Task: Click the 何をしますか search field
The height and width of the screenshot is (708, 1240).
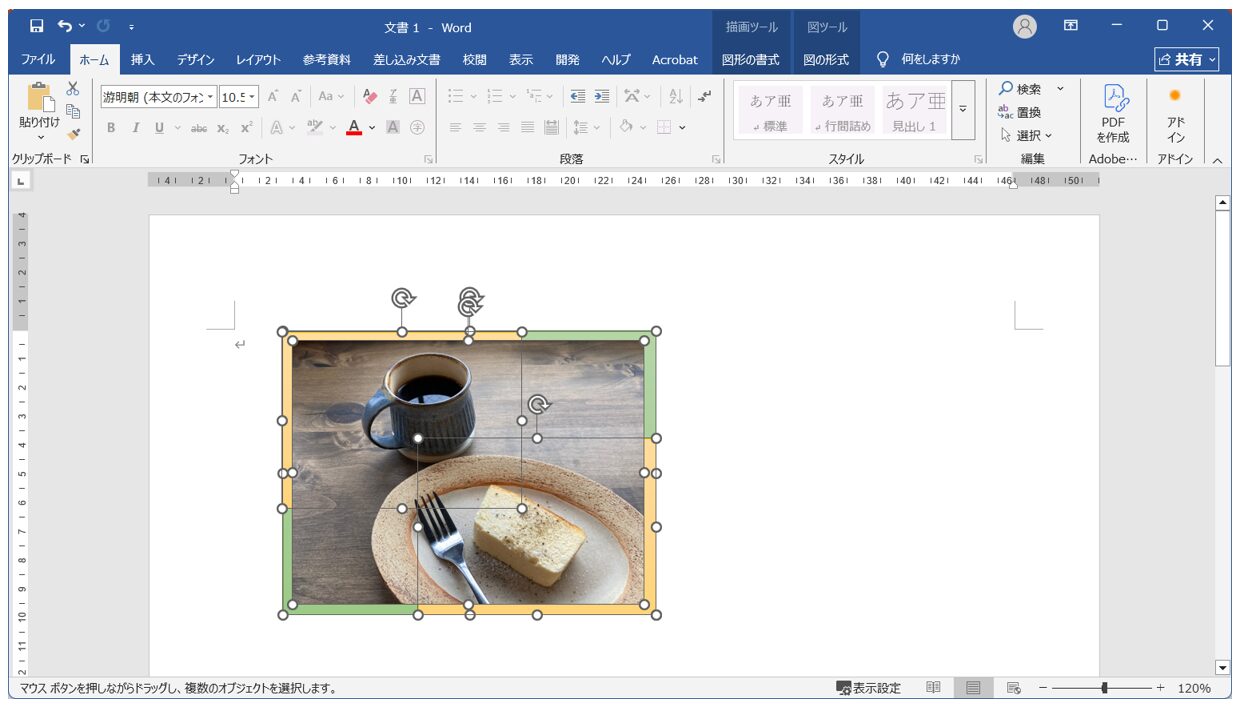Action: 919,60
